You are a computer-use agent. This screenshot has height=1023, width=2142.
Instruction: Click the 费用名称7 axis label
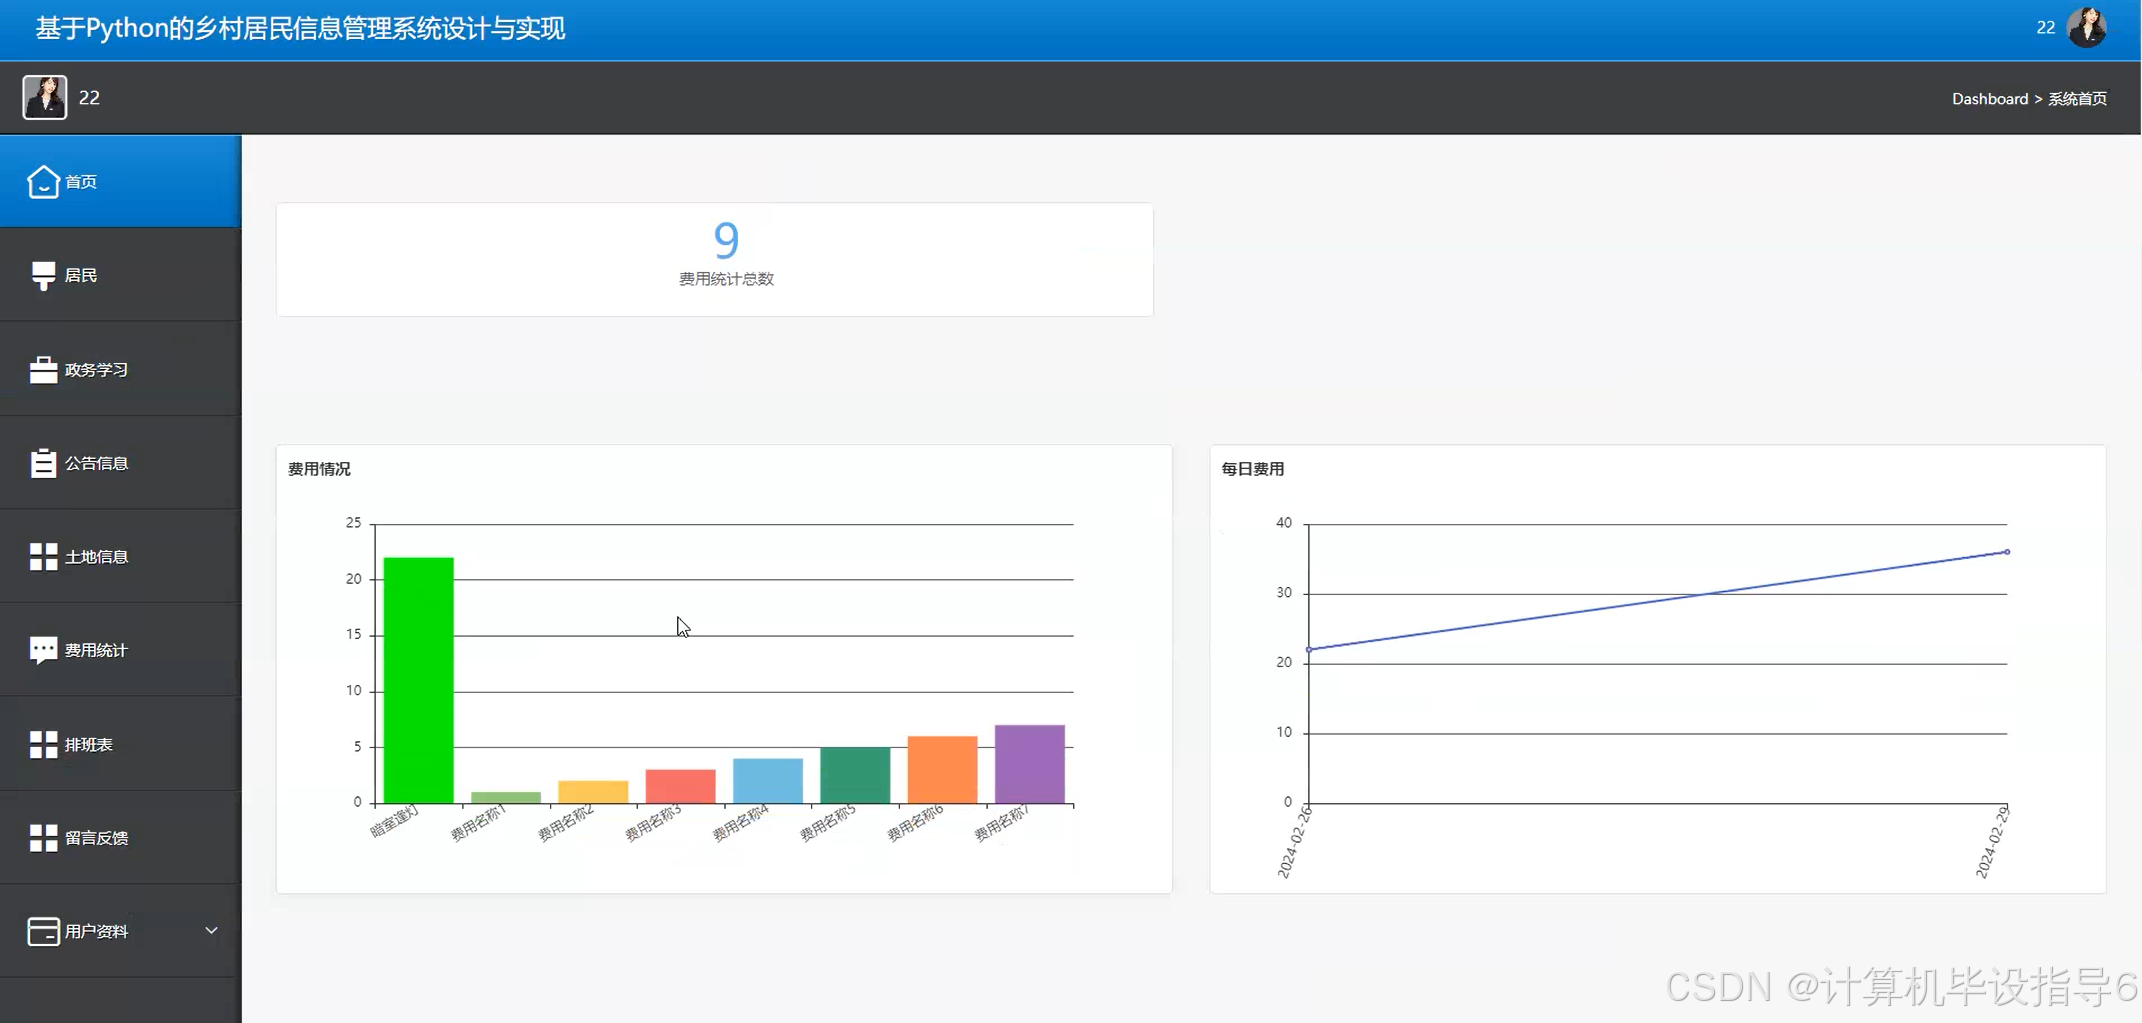click(x=1003, y=824)
